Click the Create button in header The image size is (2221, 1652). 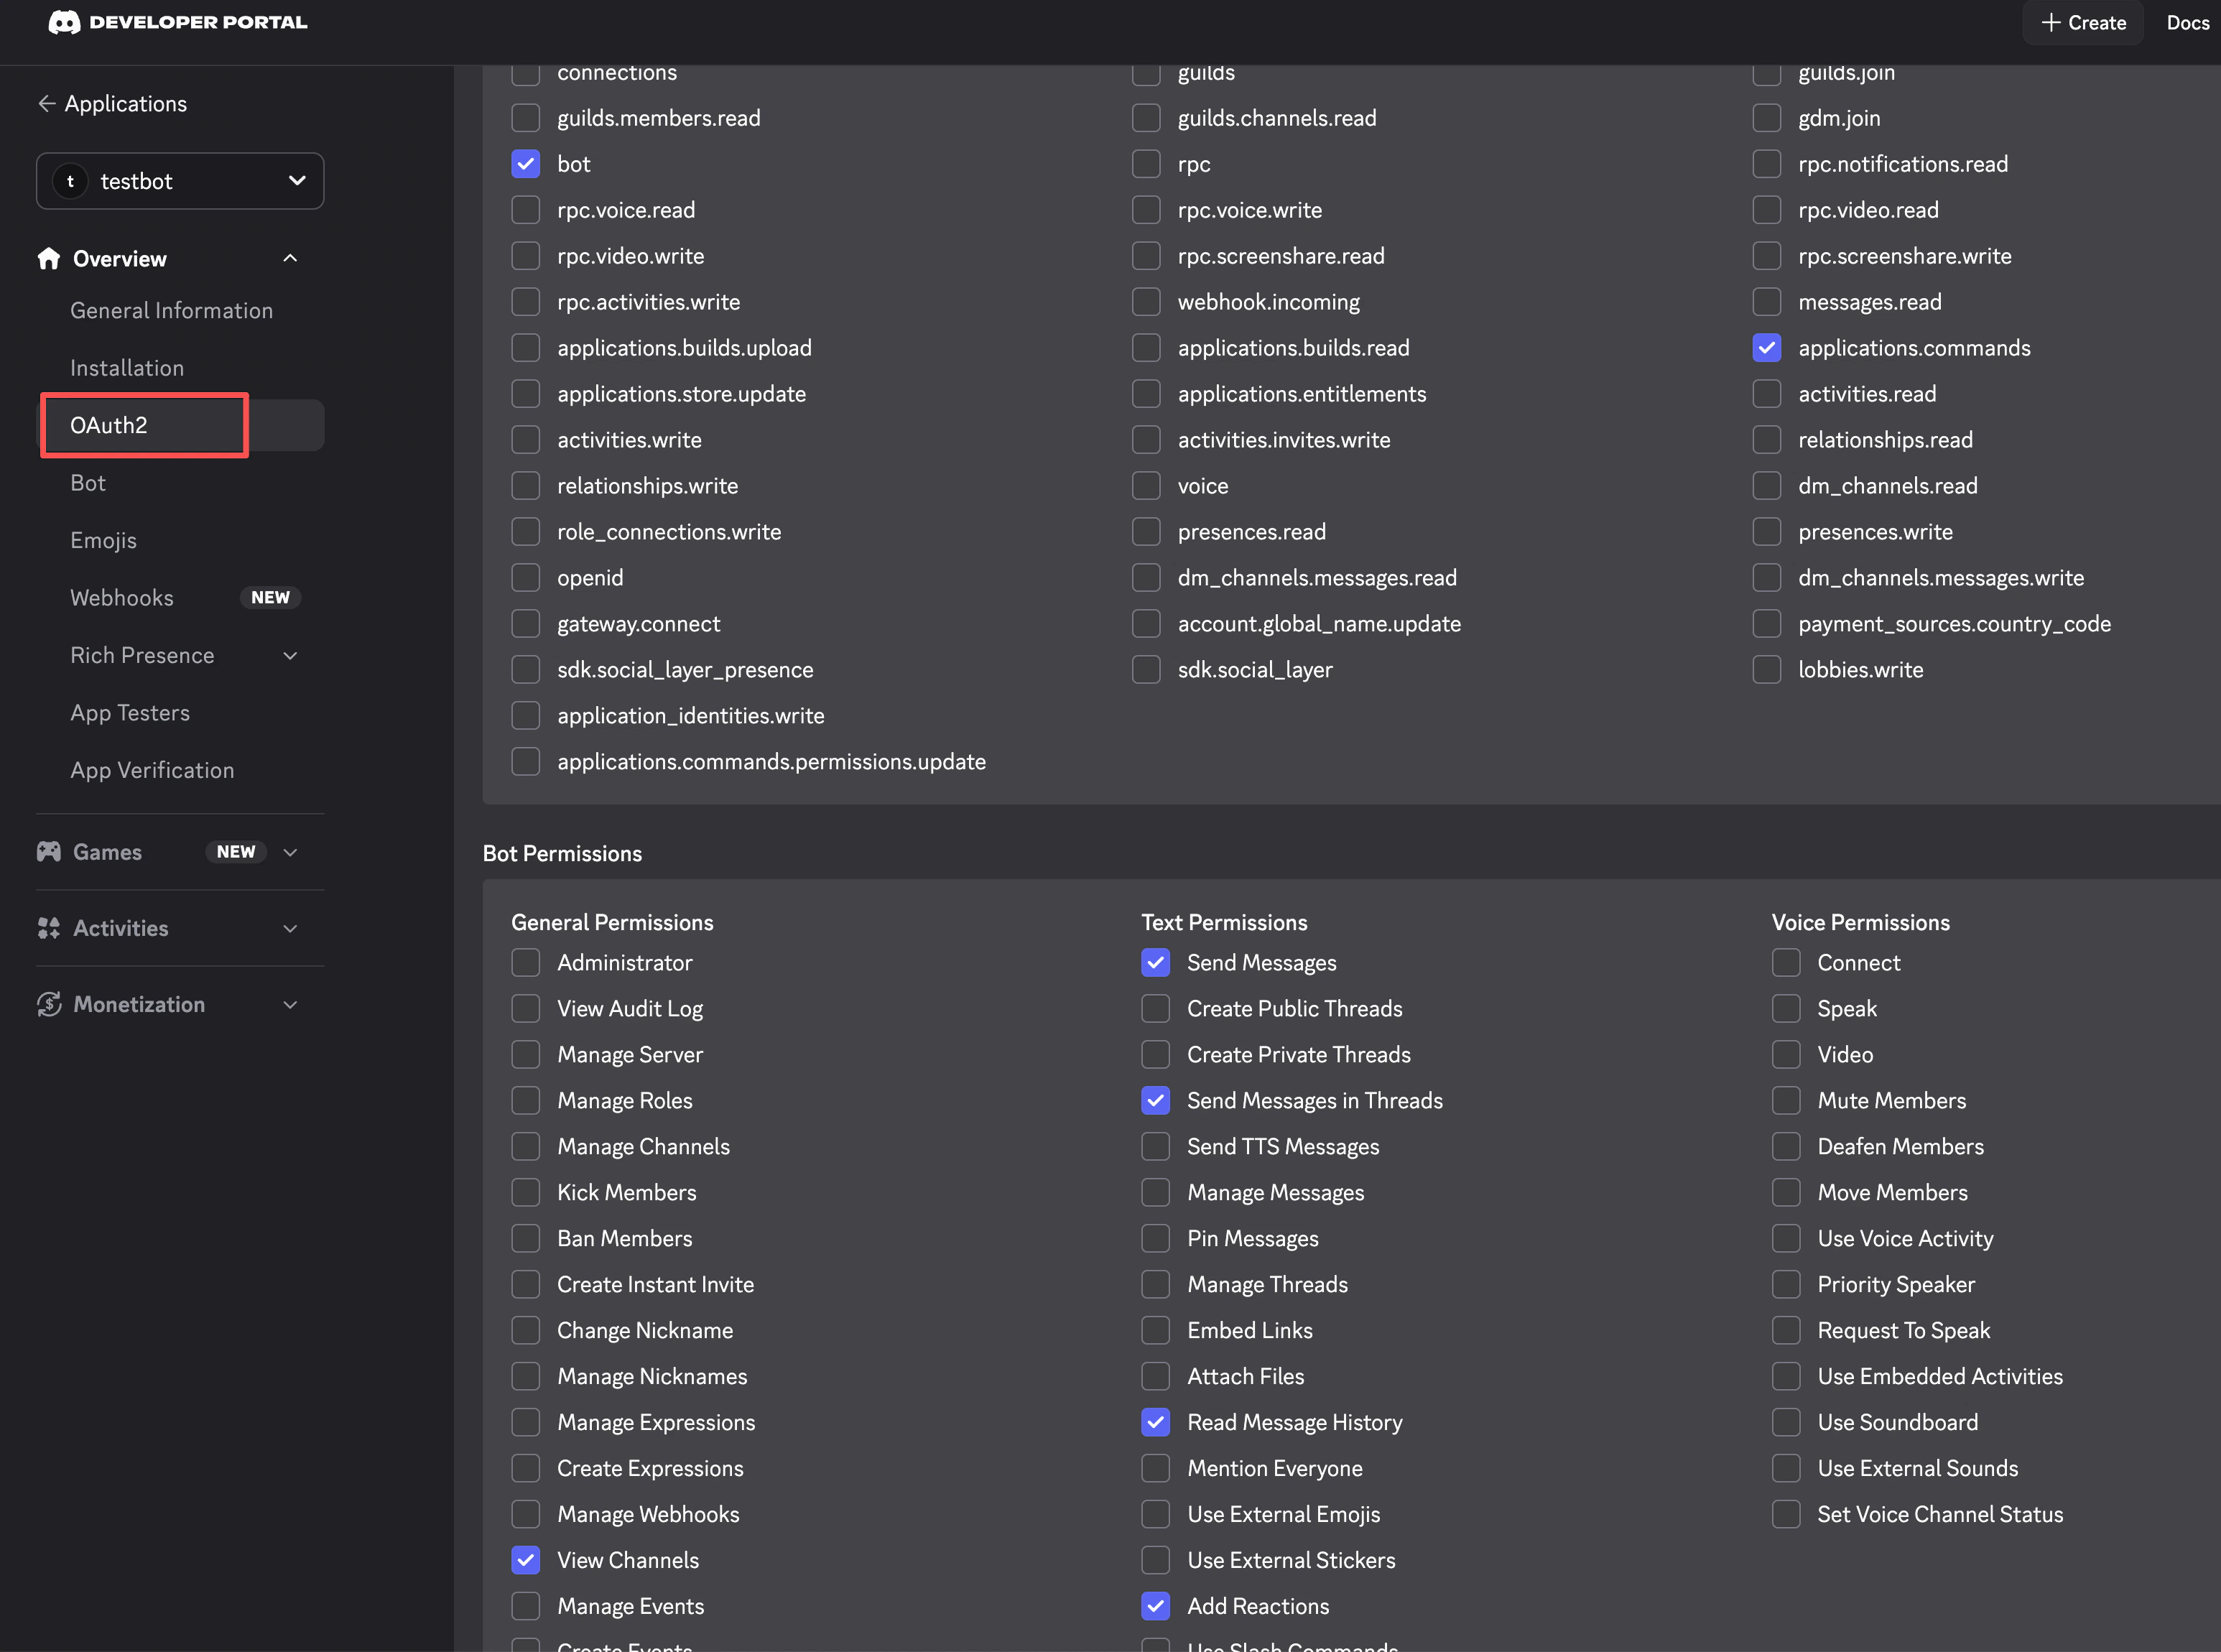point(2083,22)
